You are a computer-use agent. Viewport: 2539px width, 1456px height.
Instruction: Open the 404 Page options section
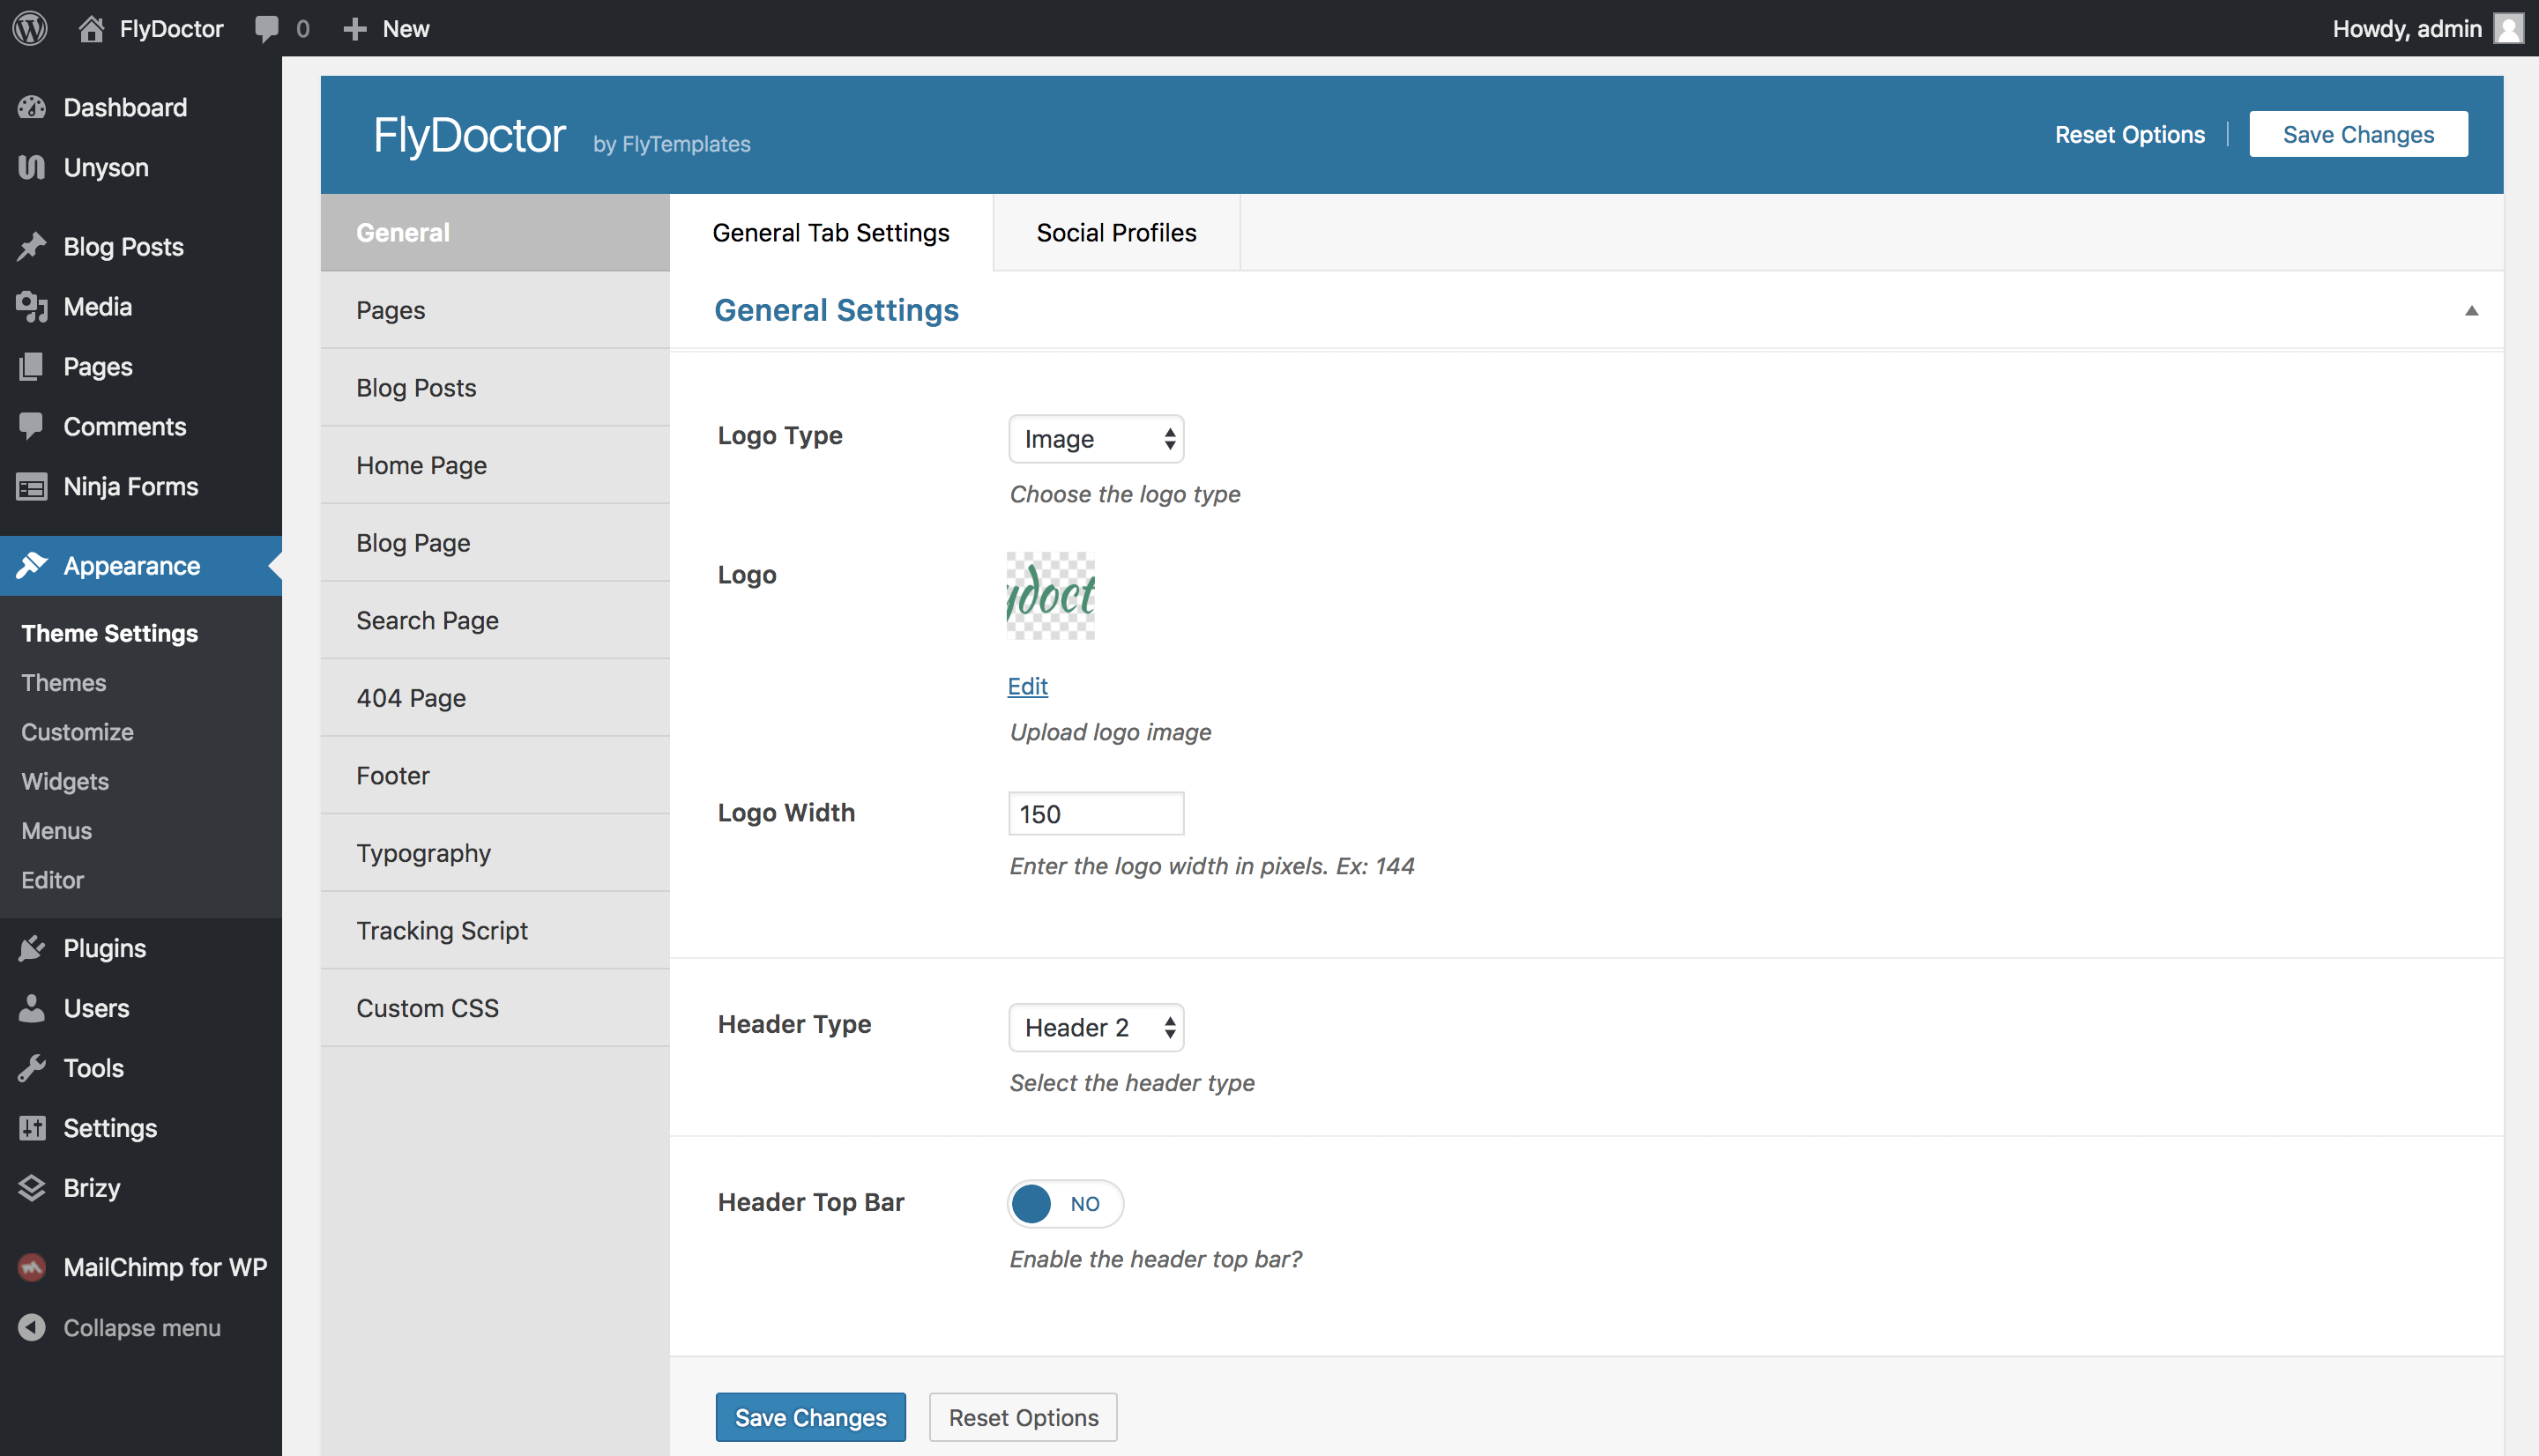495,697
